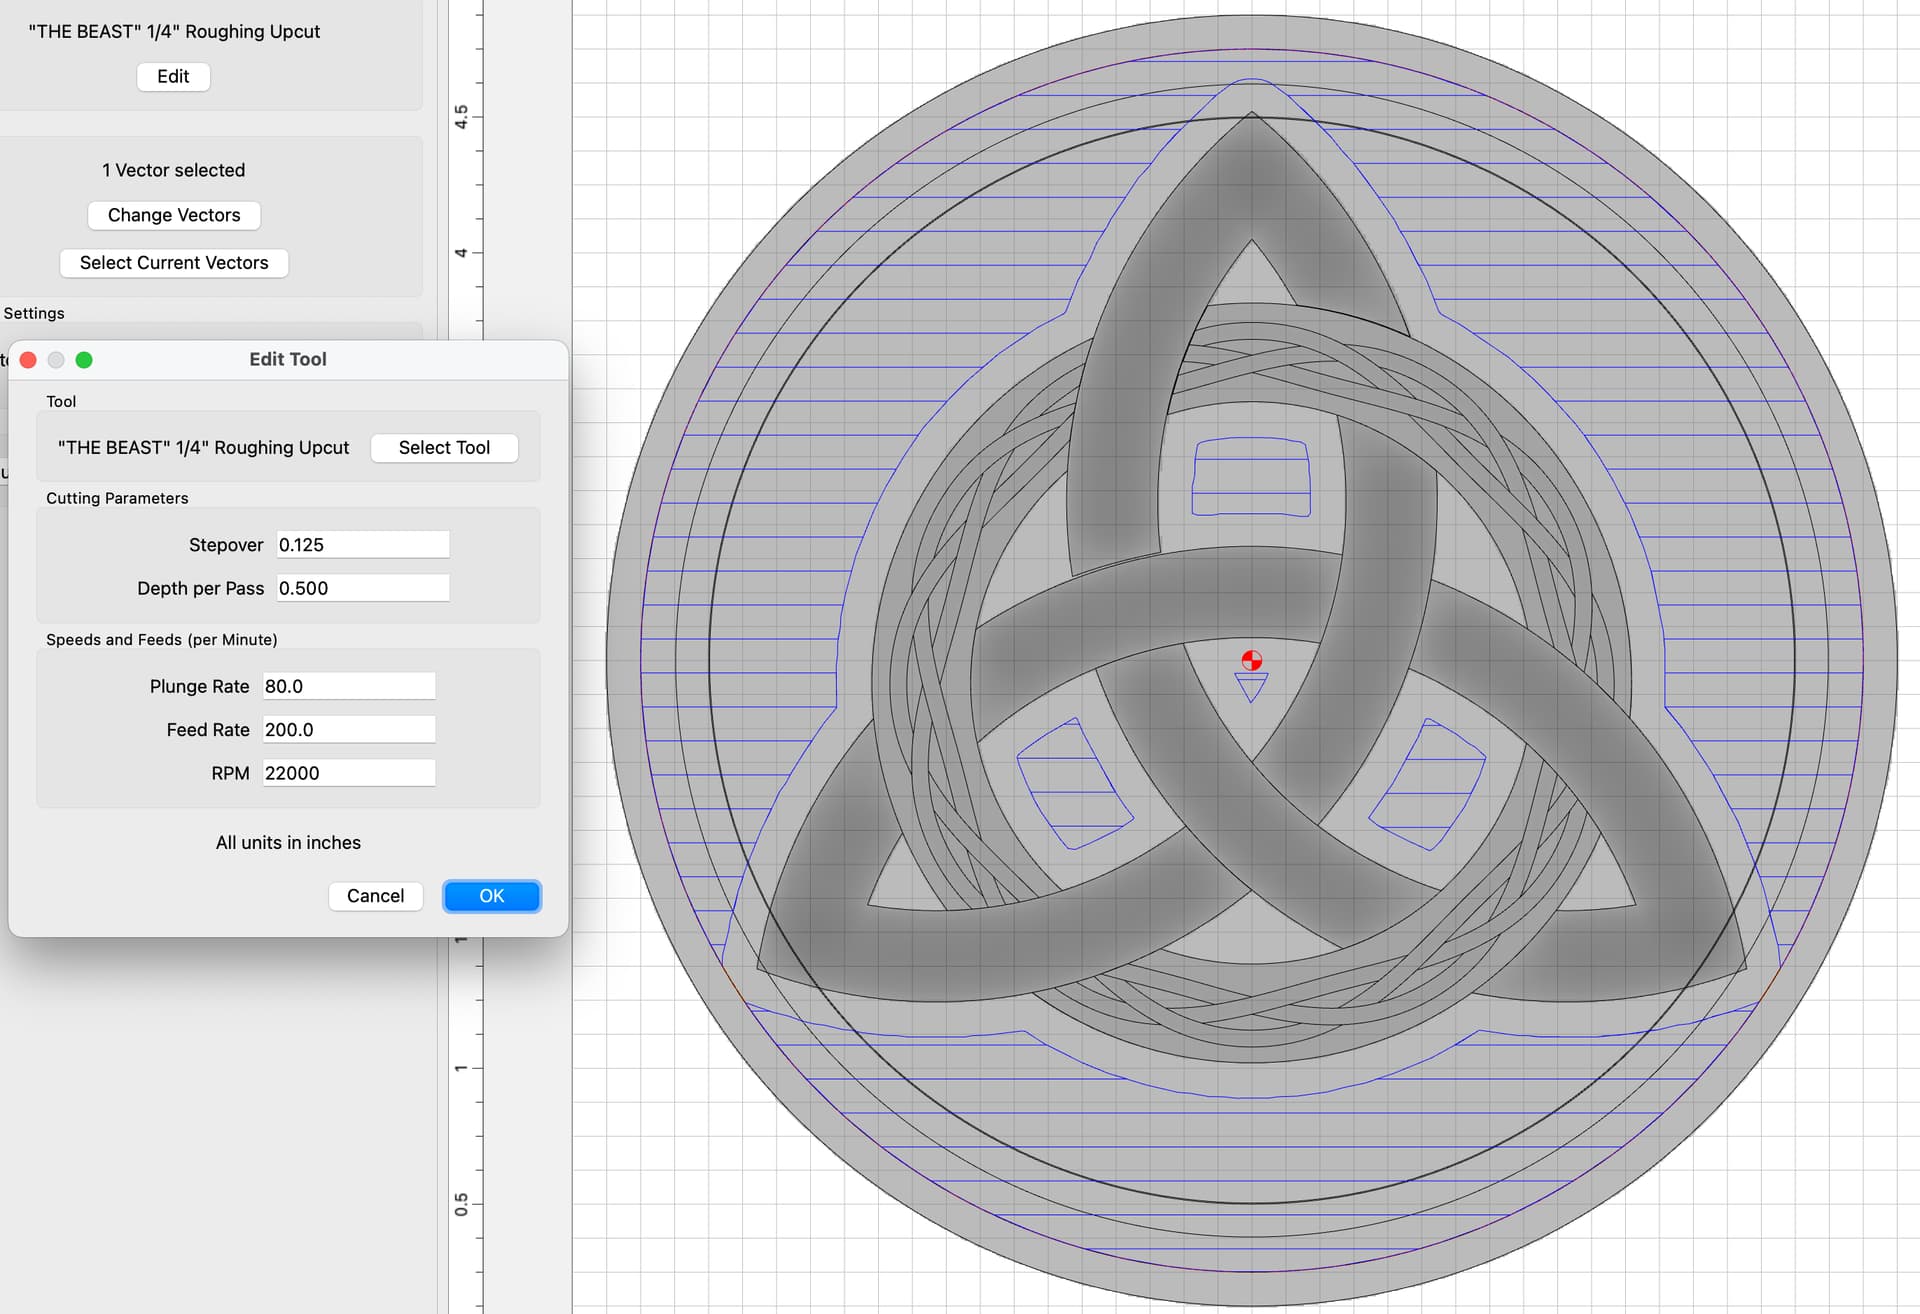Click the Depth per Pass field
The width and height of the screenshot is (1920, 1314).
pyautogui.click(x=363, y=588)
